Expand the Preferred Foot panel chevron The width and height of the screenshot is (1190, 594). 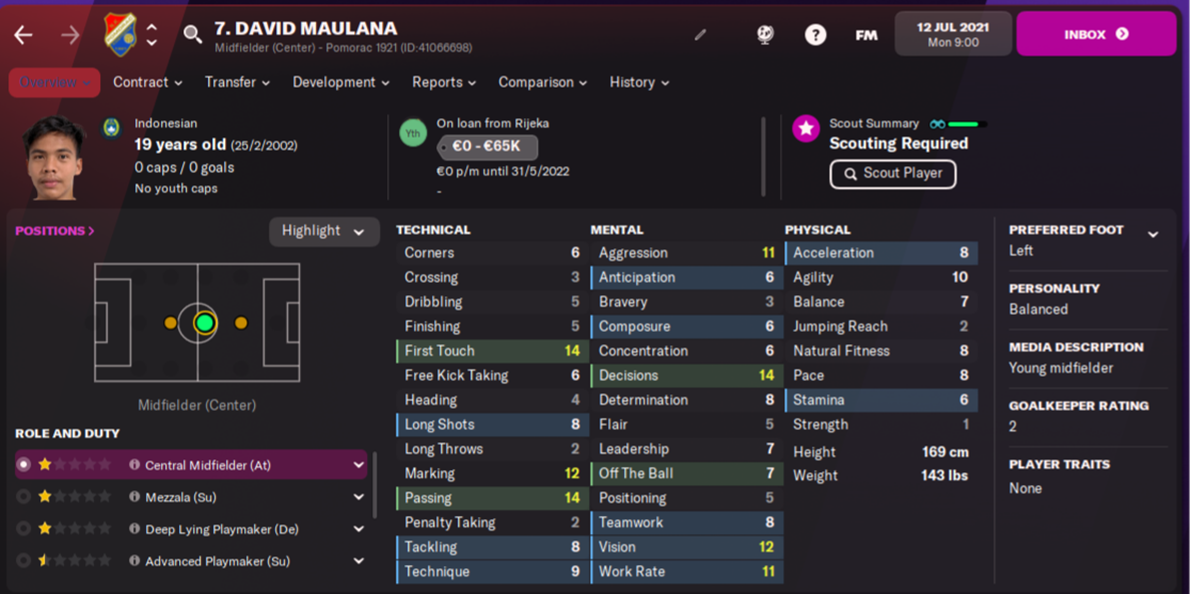[1153, 234]
